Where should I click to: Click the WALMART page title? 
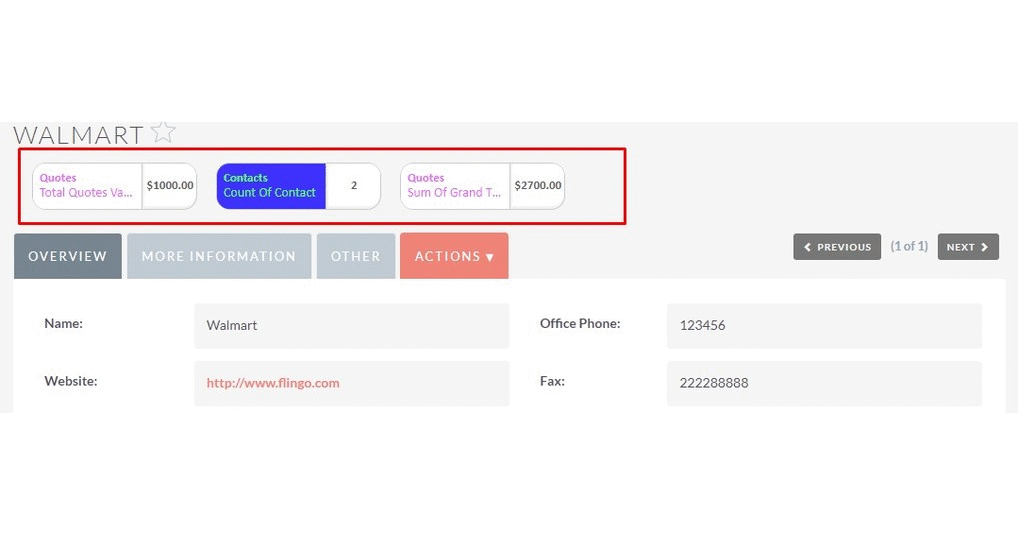(78, 135)
